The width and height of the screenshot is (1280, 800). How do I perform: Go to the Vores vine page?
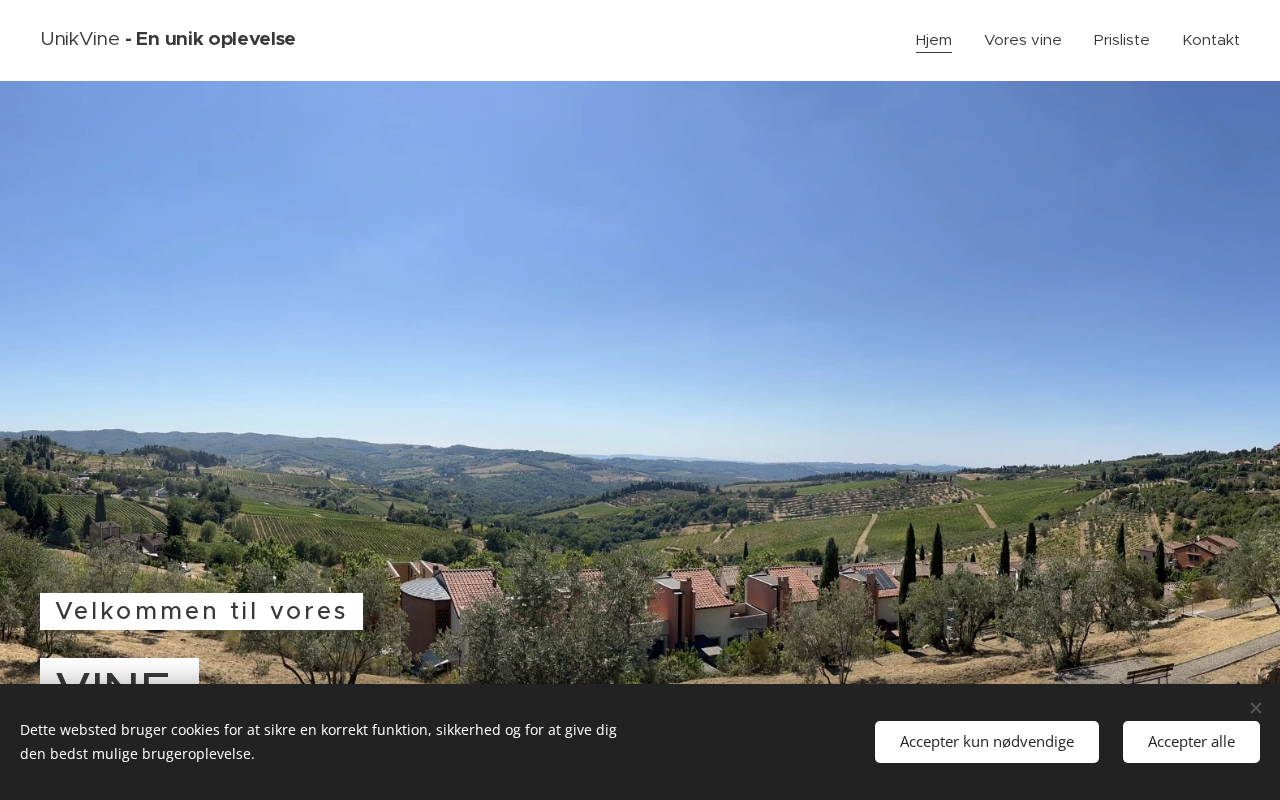coord(1023,40)
